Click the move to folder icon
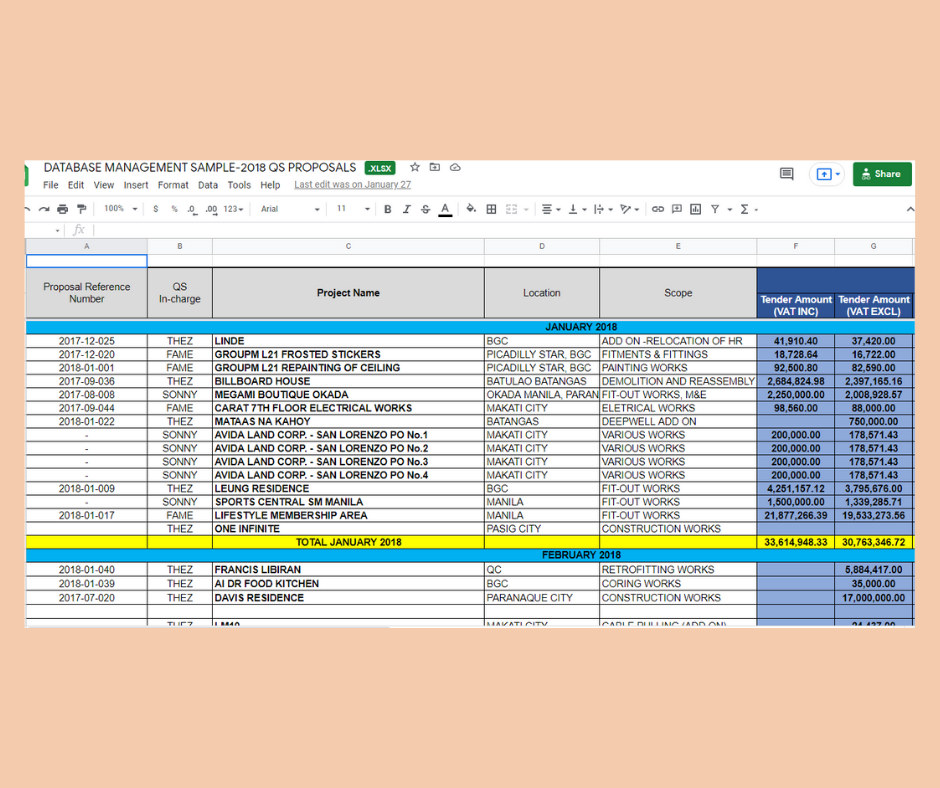This screenshot has height=788, width=940. tap(435, 167)
